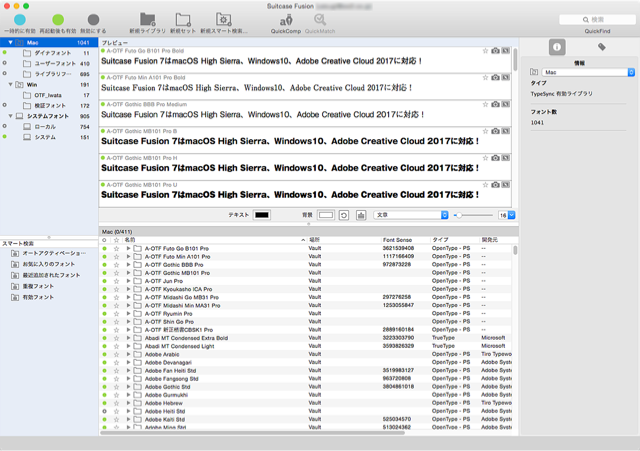Toggle favorite star for Adobe Arabic
Image resolution: width=640 pixels, height=451 pixels.
coord(116,354)
